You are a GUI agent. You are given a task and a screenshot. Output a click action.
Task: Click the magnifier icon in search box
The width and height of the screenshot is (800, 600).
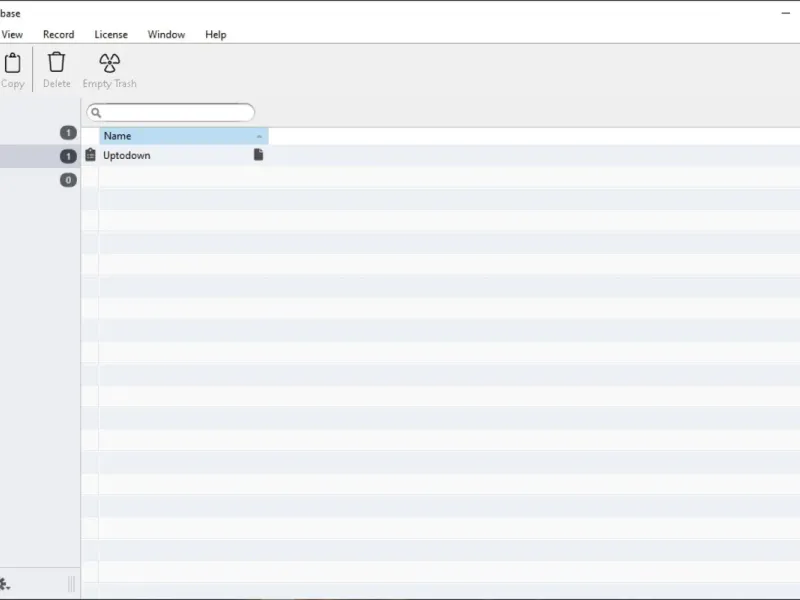tap(96, 113)
